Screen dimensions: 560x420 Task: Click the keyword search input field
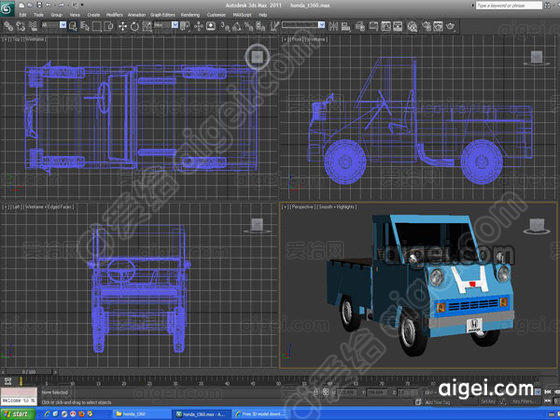click(x=509, y=5)
